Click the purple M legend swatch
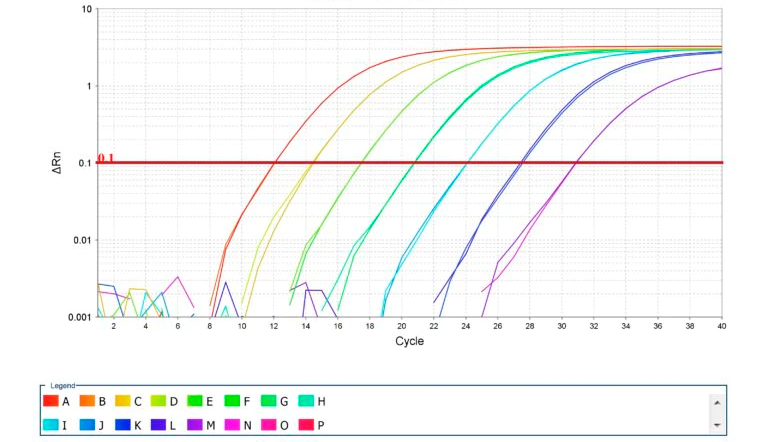The image size is (768, 442). (194, 425)
